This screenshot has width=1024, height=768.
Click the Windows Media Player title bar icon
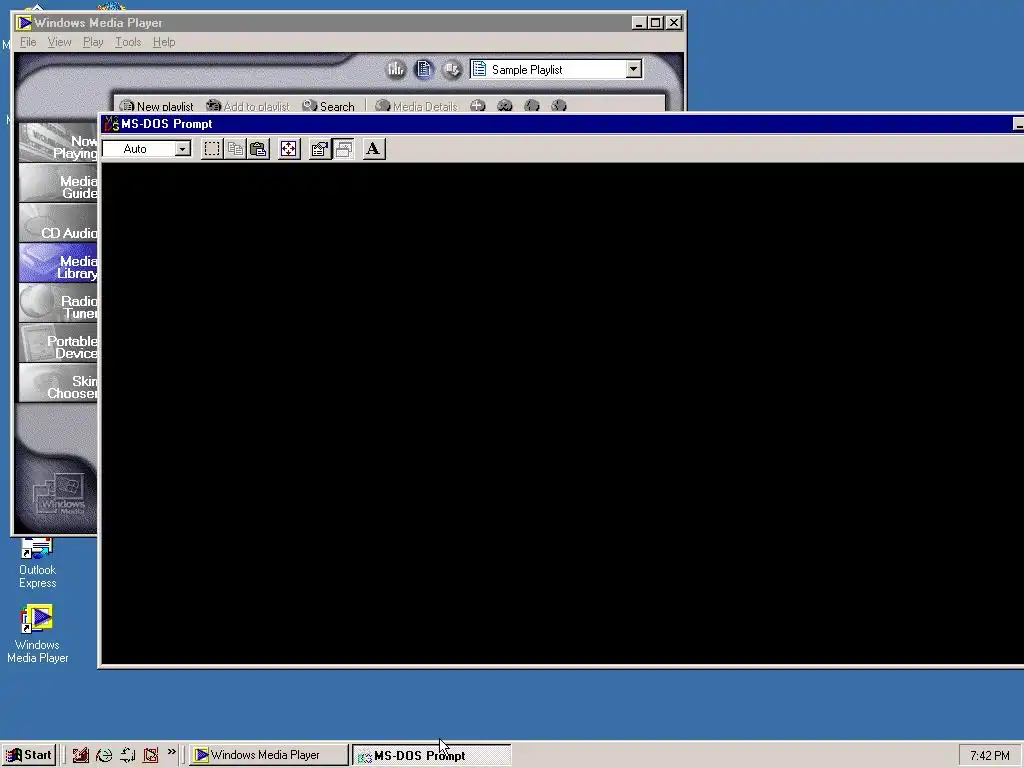click(24, 23)
